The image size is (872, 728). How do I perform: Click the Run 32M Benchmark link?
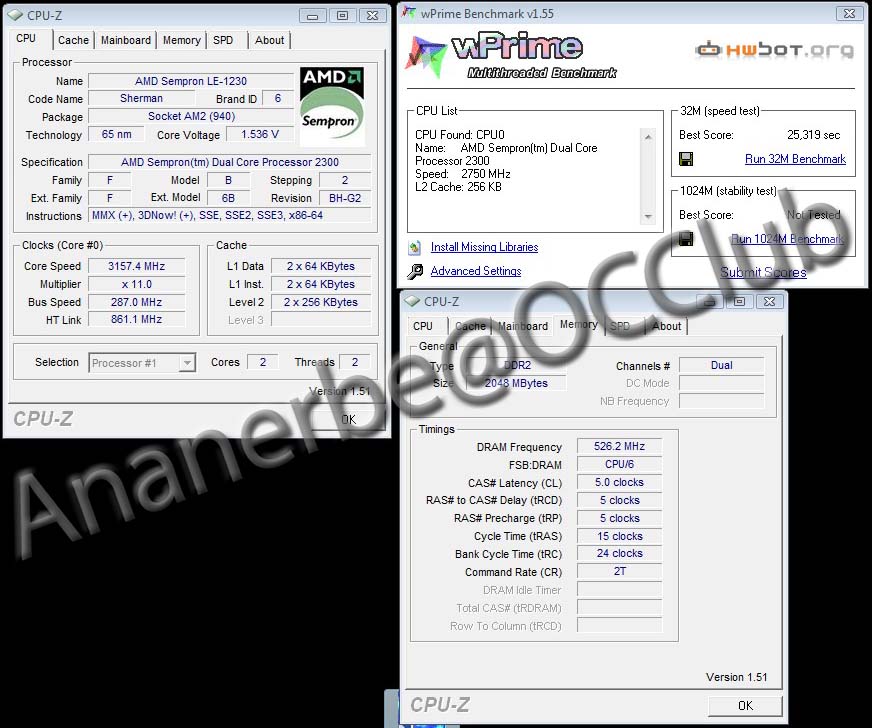click(795, 159)
